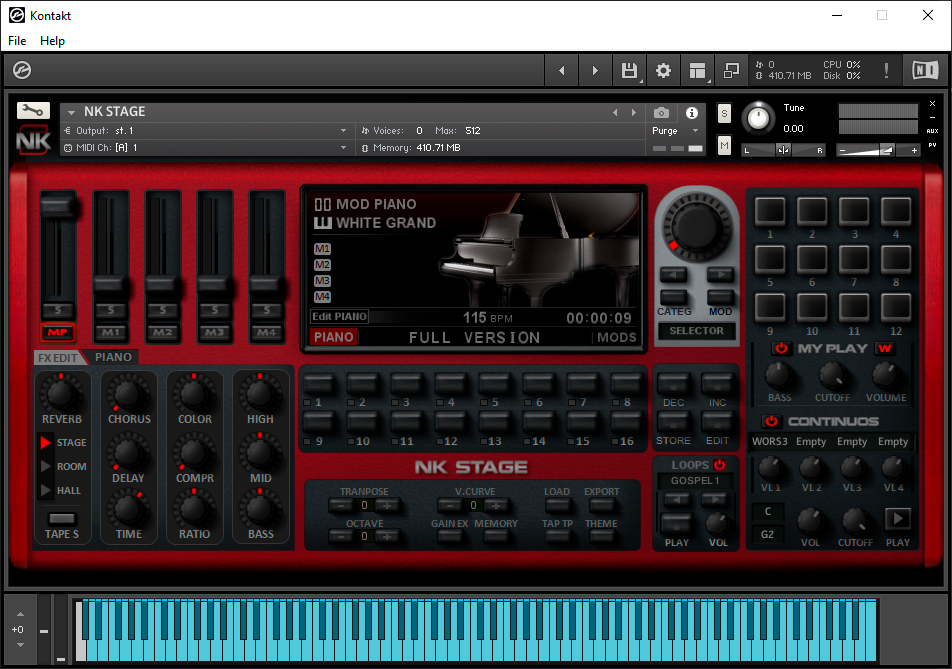Screen dimensions: 952x669
Task: Toggle the M3 layer button
Action: (214, 332)
